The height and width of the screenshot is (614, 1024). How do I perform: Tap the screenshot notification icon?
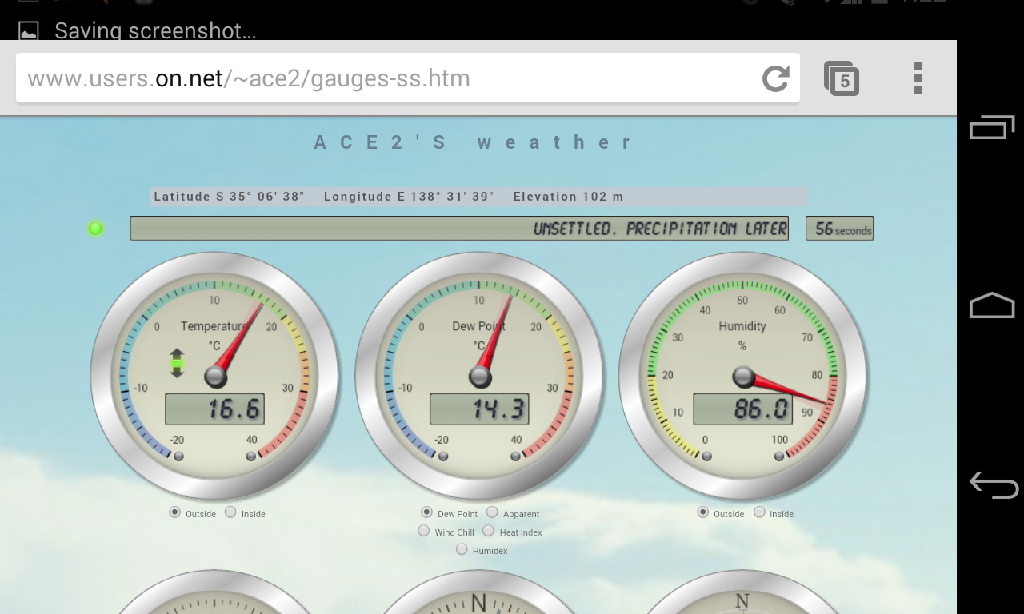(28, 31)
